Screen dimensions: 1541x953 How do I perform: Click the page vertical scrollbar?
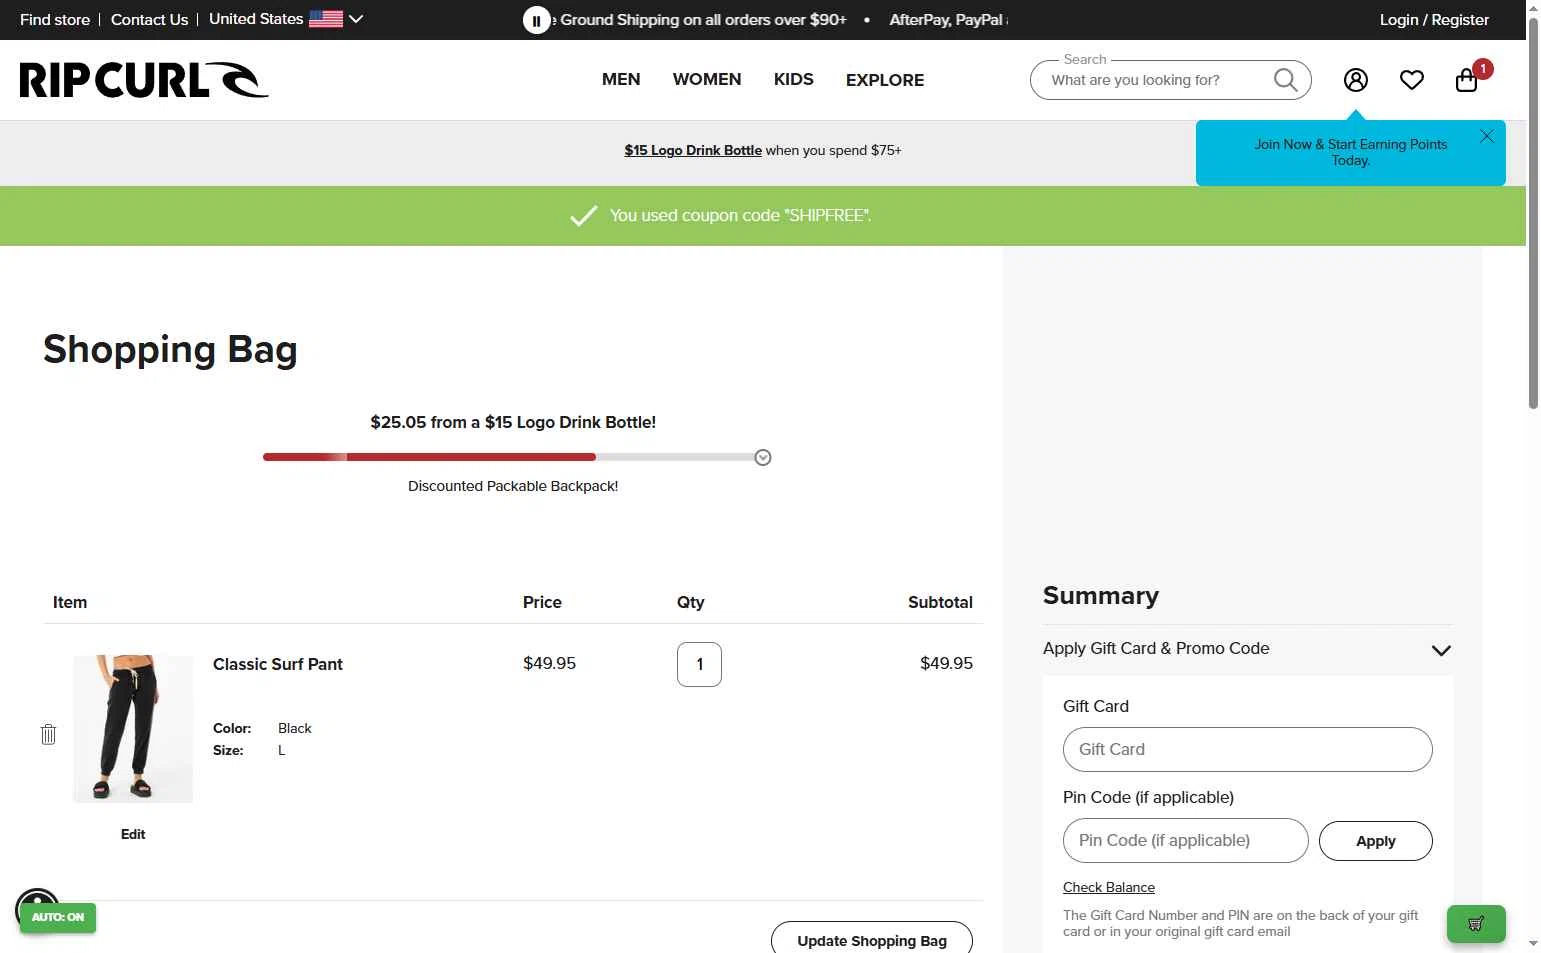click(x=1533, y=212)
